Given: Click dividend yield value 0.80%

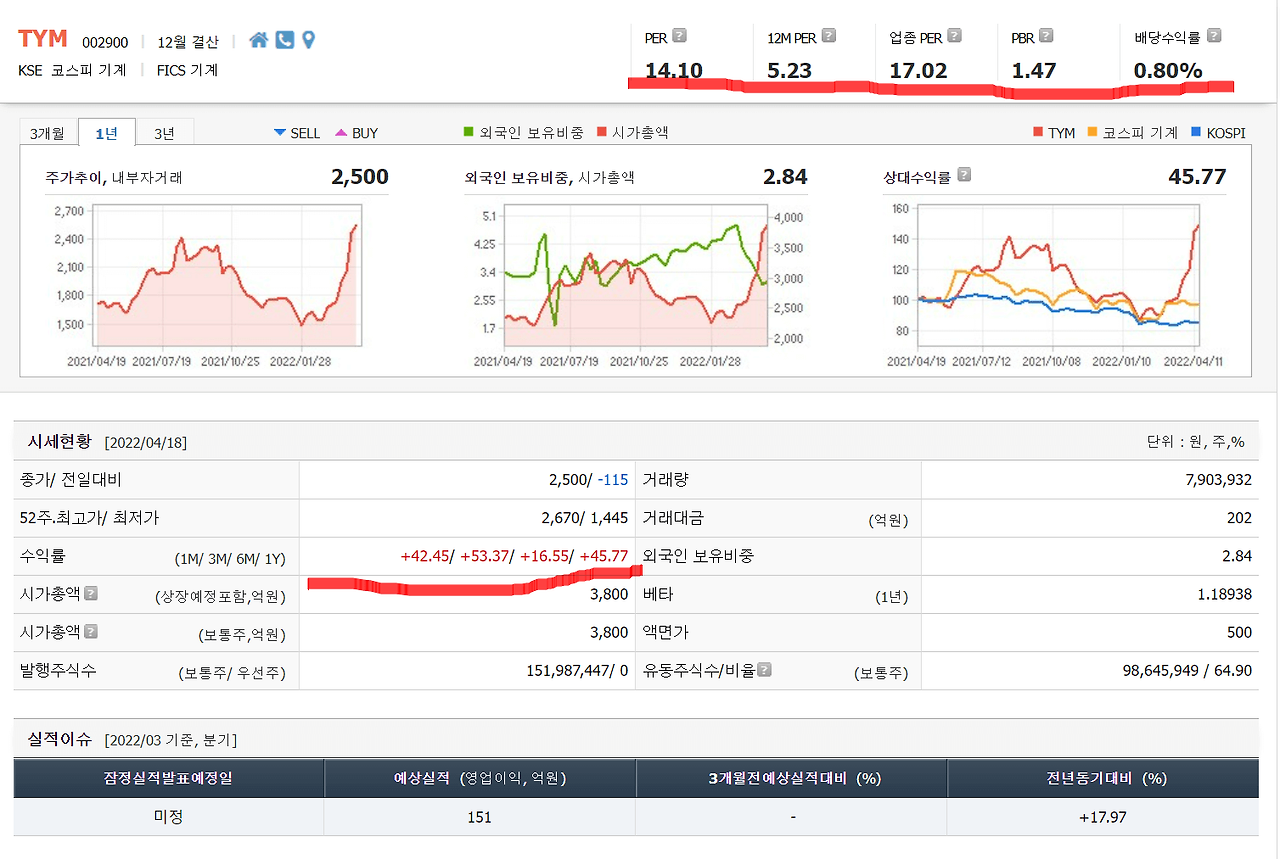Looking at the screenshot, I should click(x=1168, y=70).
